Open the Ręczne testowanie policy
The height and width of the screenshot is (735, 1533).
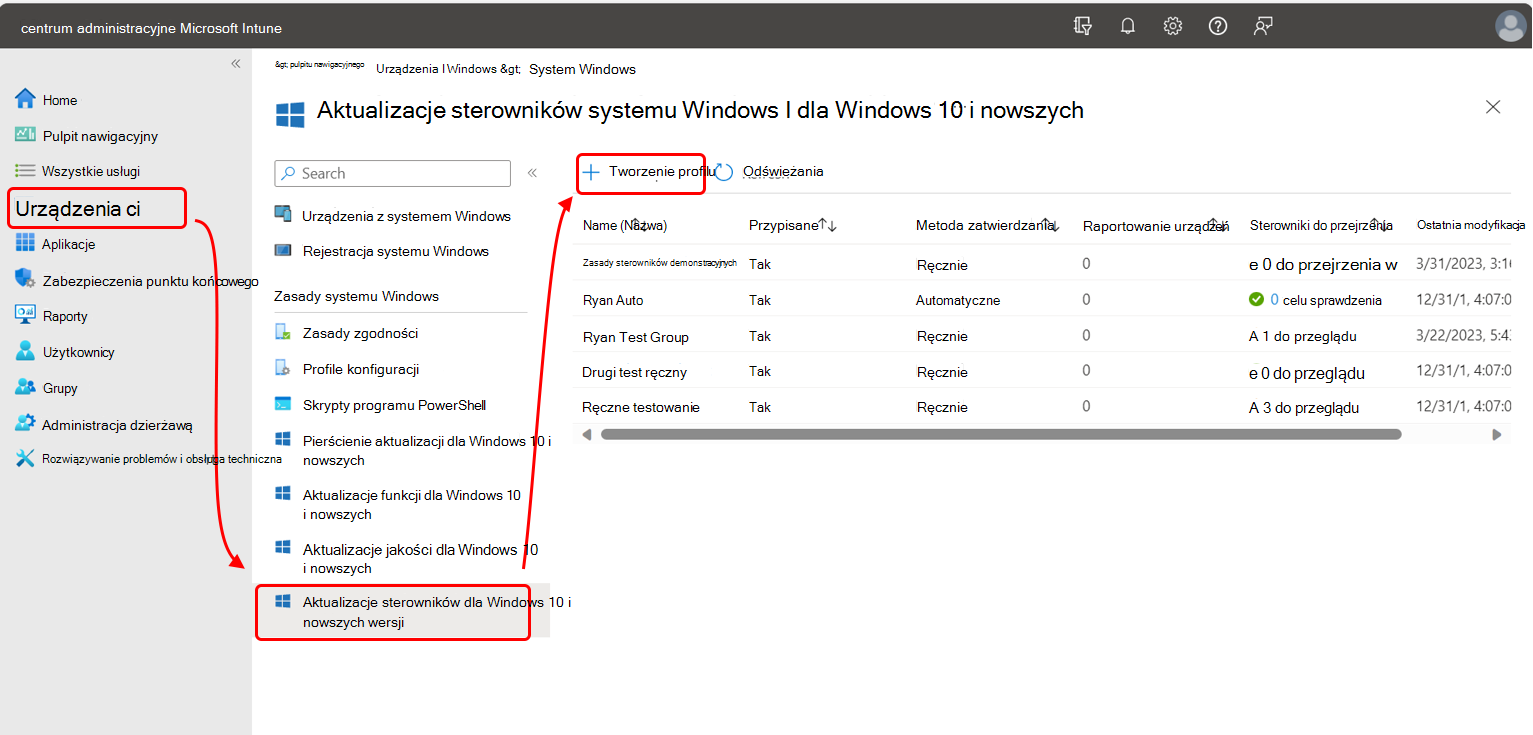(641, 407)
